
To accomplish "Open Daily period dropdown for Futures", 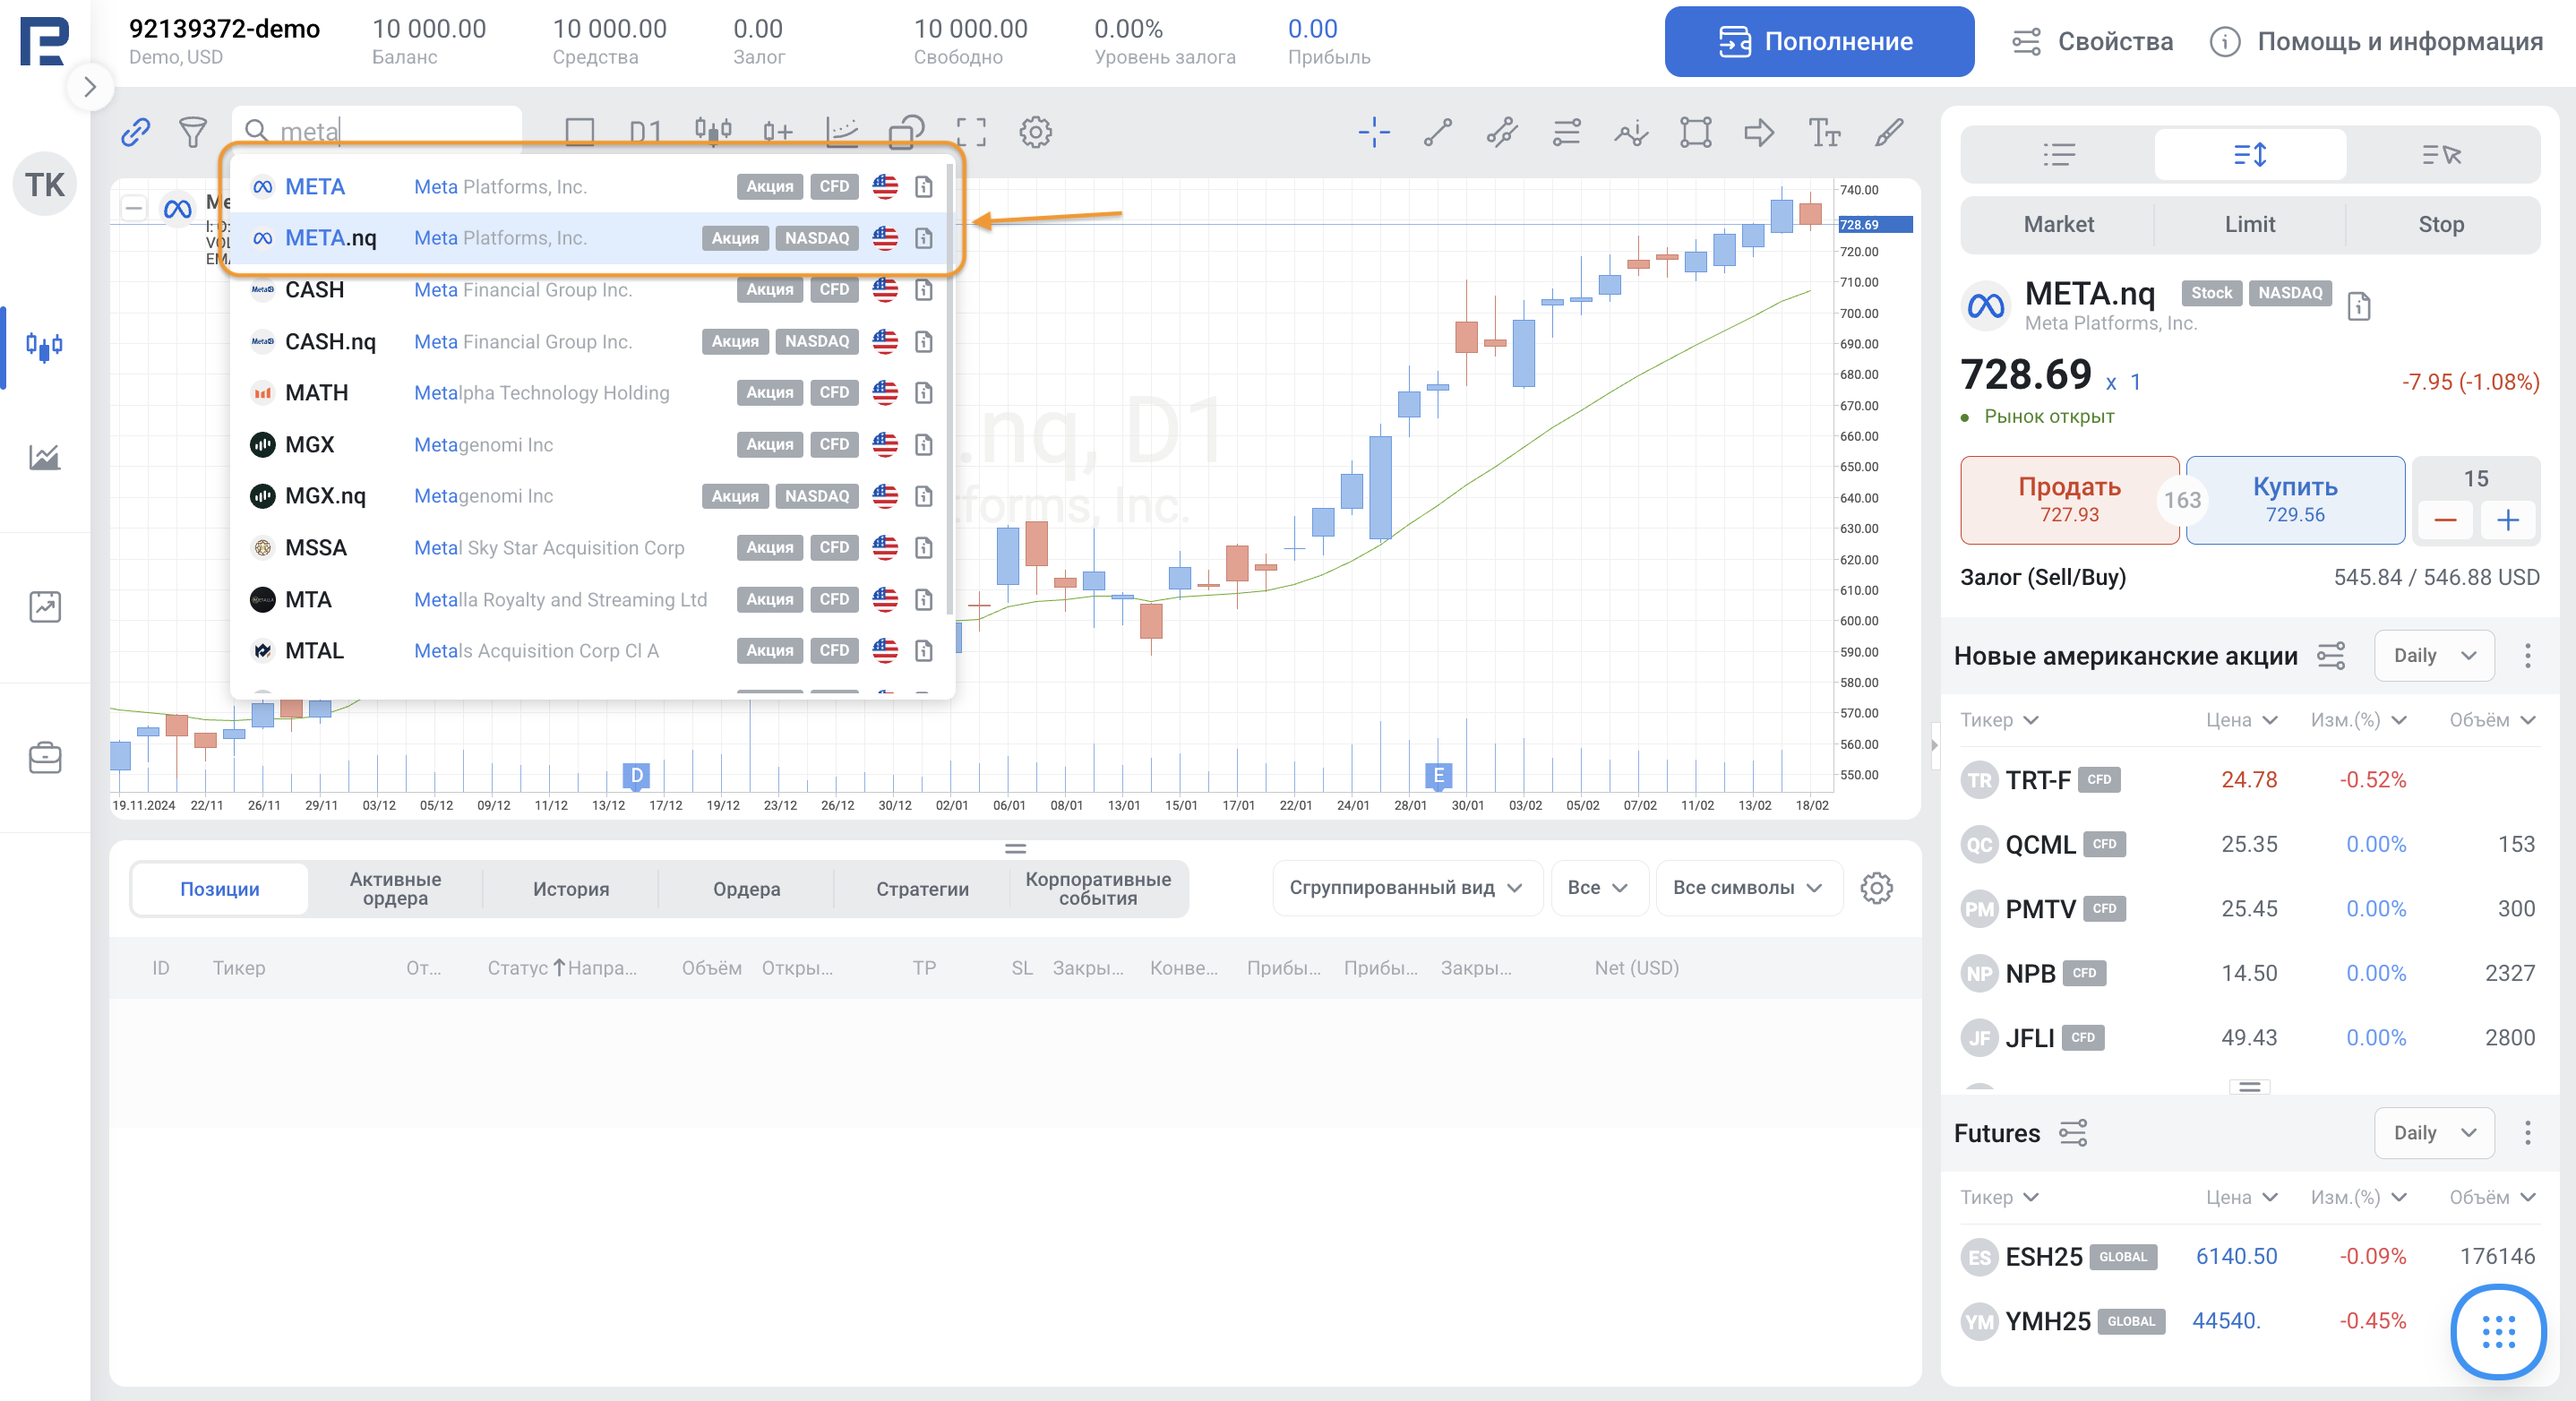I will [2433, 1133].
